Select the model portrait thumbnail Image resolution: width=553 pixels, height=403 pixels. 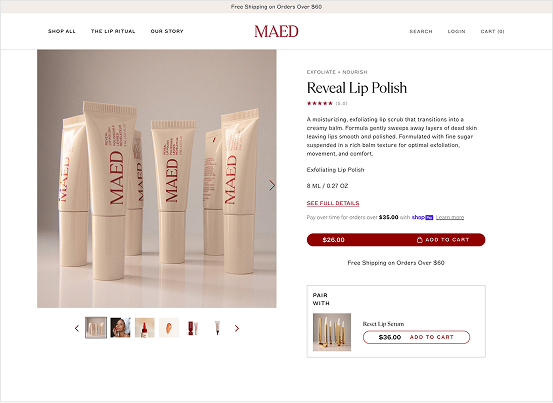120,328
